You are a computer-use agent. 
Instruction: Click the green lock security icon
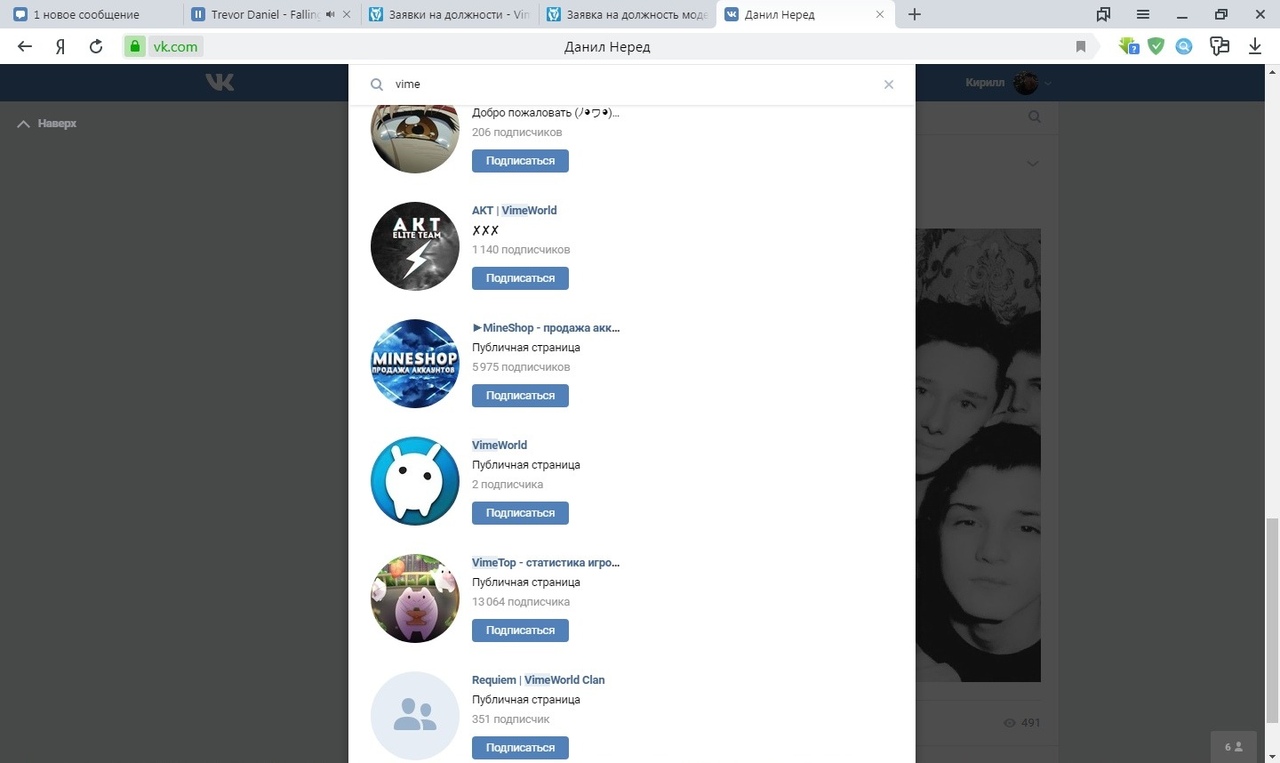click(135, 46)
